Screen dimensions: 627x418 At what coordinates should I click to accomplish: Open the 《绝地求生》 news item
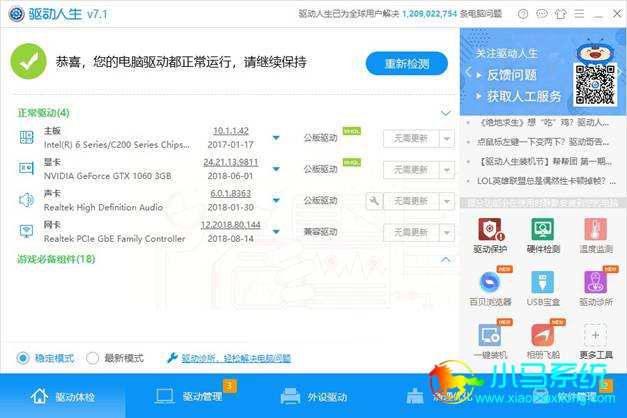click(x=543, y=122)
